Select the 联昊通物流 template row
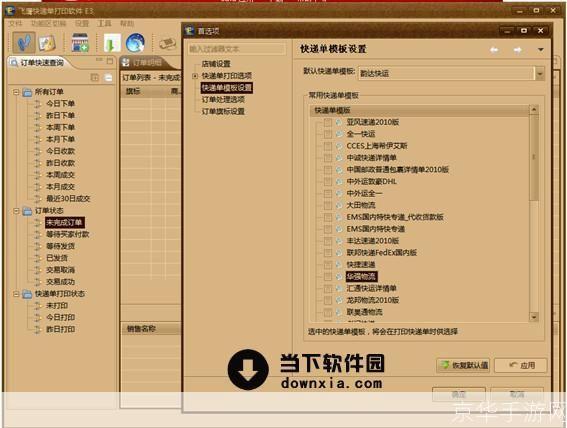567x428 pixels. [x=364, y=312]
